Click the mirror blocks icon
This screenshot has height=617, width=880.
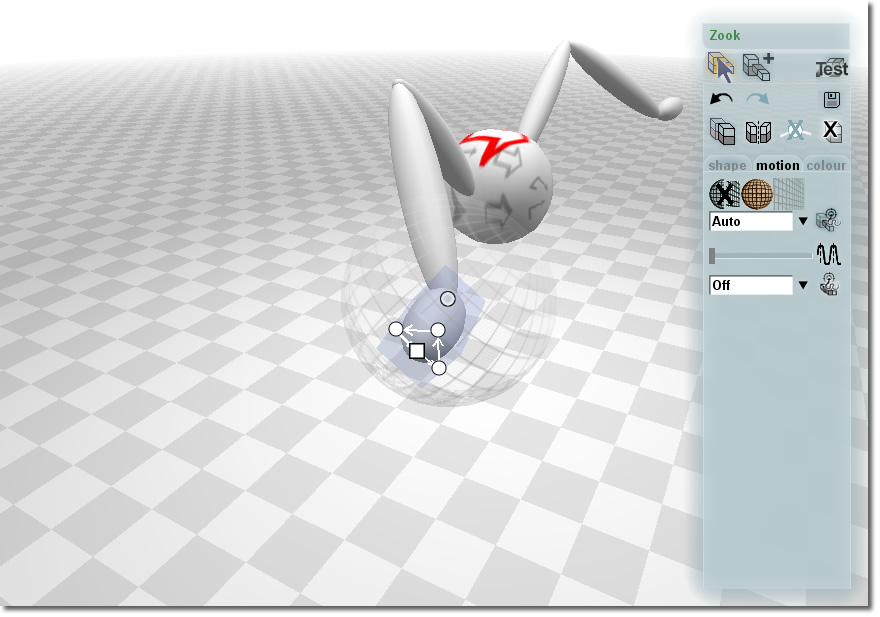[759, 131]
